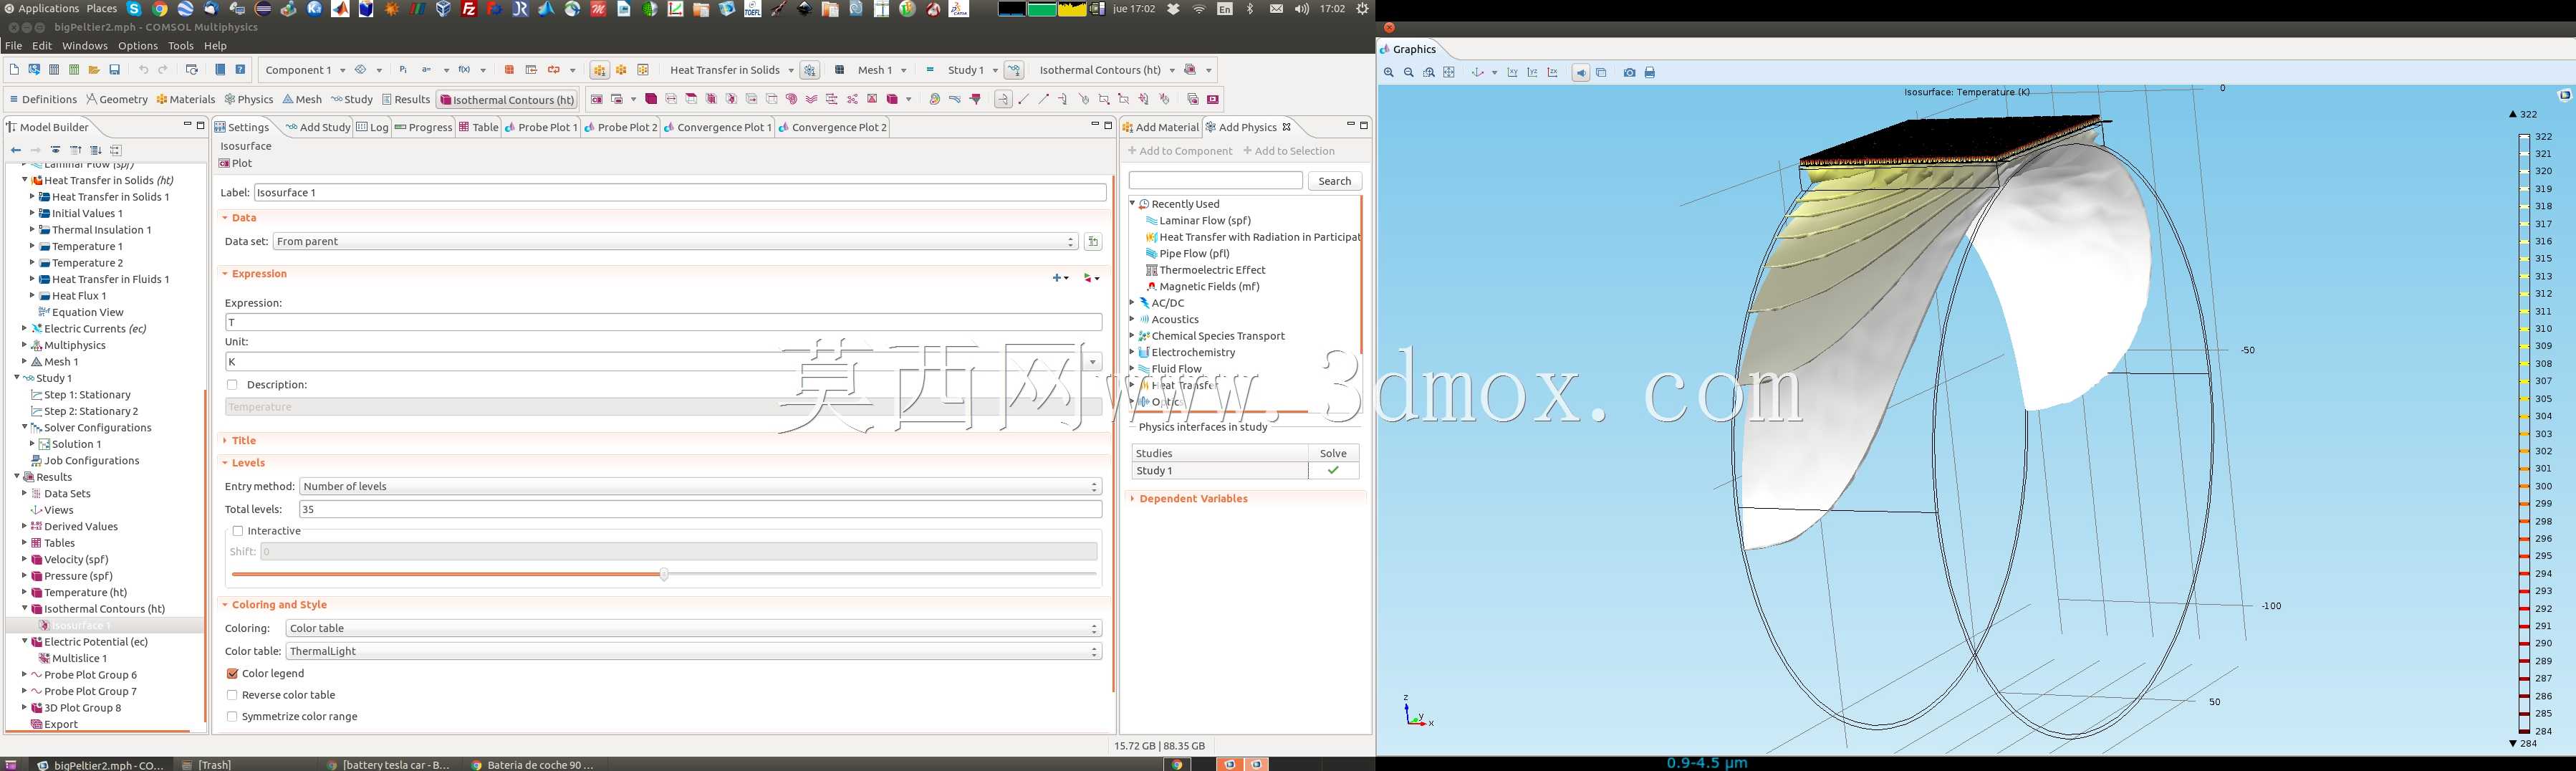Collapse the Heat Transfer in Solids node
Image resolution: width=2576 pixels, height=771 pixels.
coord(24,181)
